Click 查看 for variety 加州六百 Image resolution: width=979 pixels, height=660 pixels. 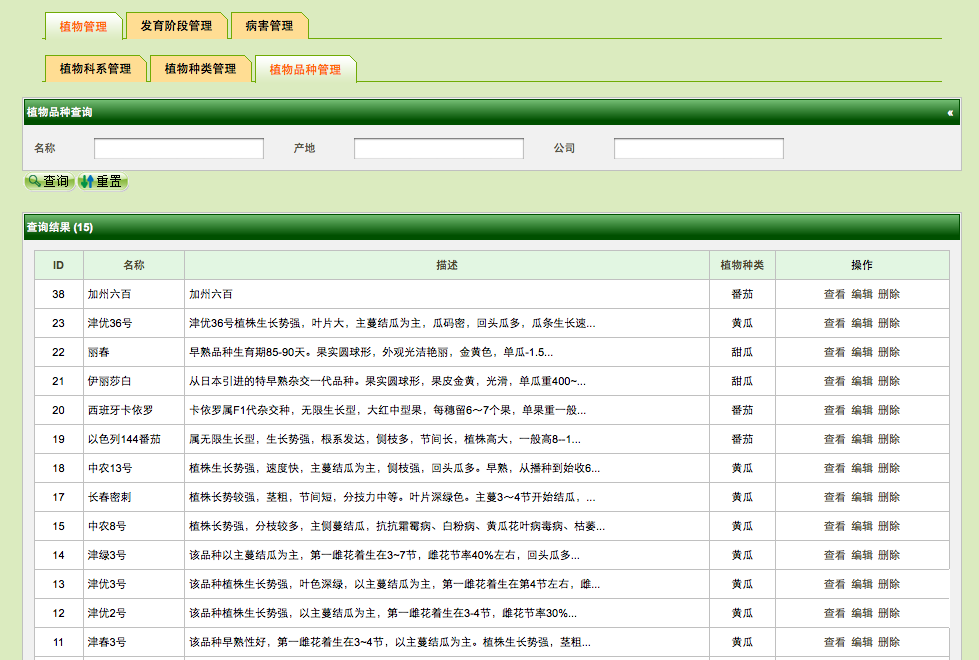[834, 294]
